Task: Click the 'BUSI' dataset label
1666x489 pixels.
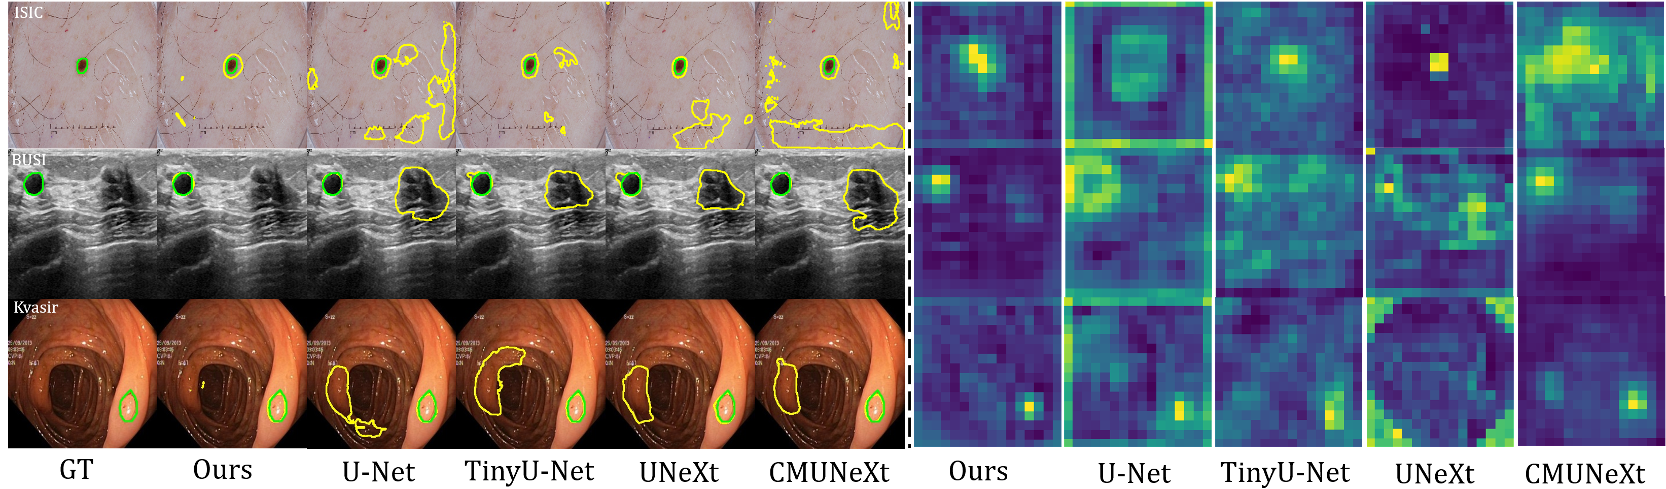Action: (x=29, y=159)
